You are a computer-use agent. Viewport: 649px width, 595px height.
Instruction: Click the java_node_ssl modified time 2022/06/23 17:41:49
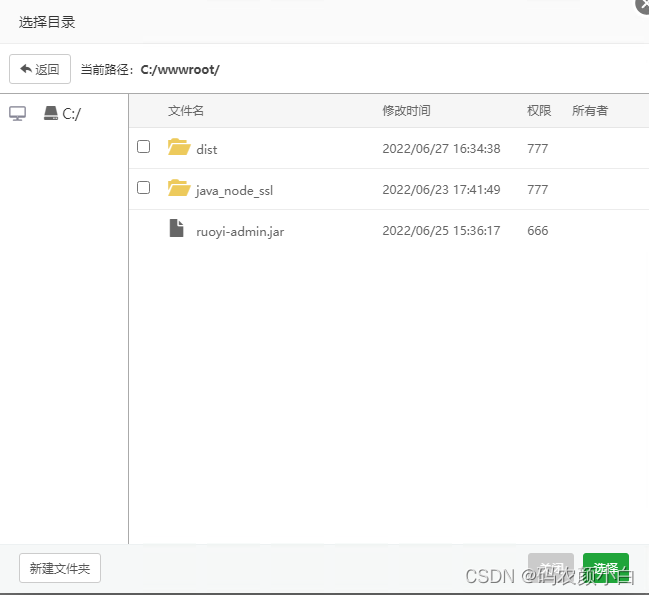tap(441, 190)
